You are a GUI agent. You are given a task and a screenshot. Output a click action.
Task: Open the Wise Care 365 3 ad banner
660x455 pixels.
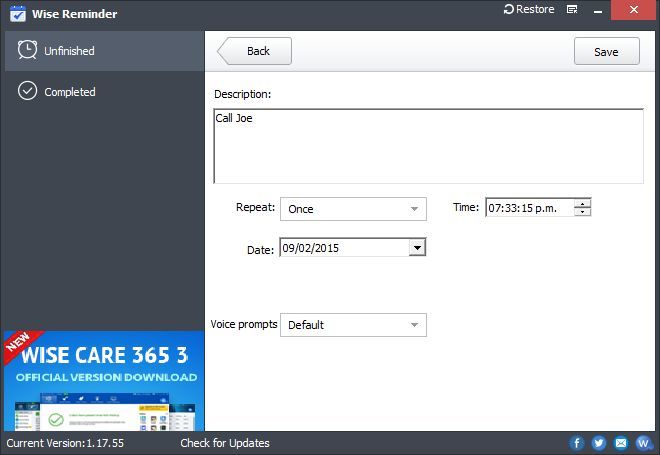(102, 381)
